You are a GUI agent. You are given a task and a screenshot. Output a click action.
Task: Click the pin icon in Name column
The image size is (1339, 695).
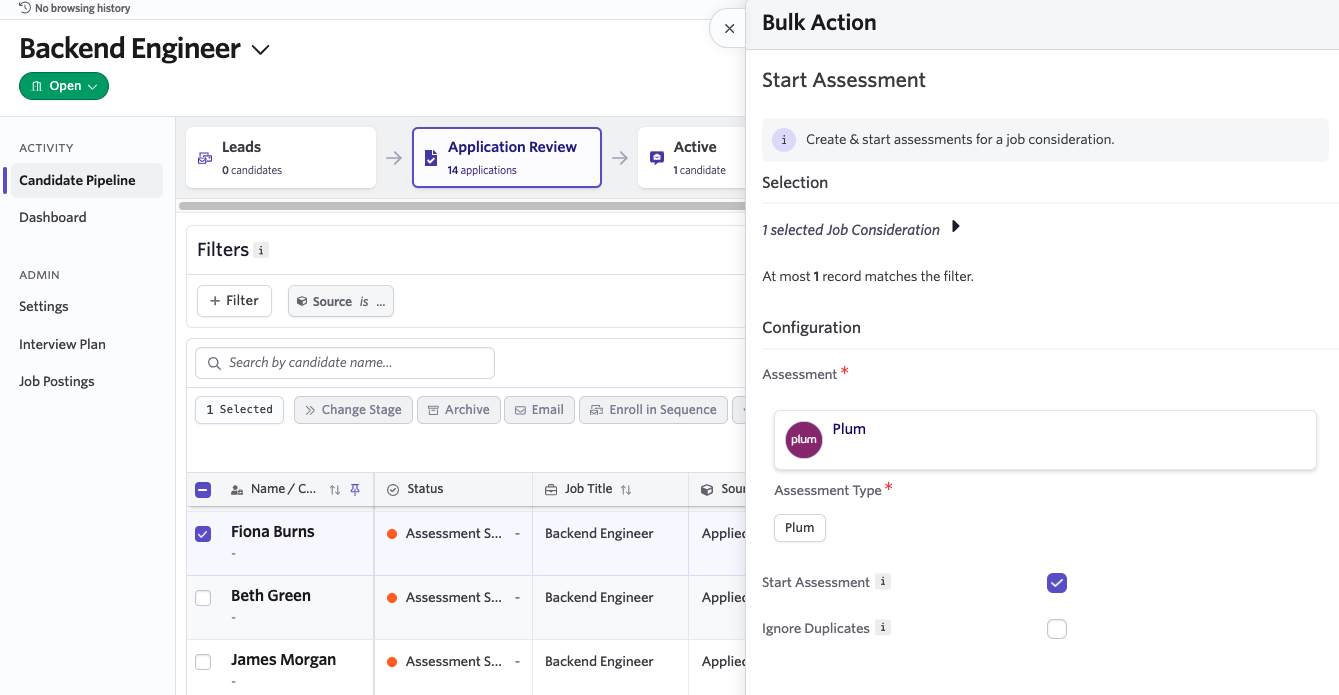354,489
